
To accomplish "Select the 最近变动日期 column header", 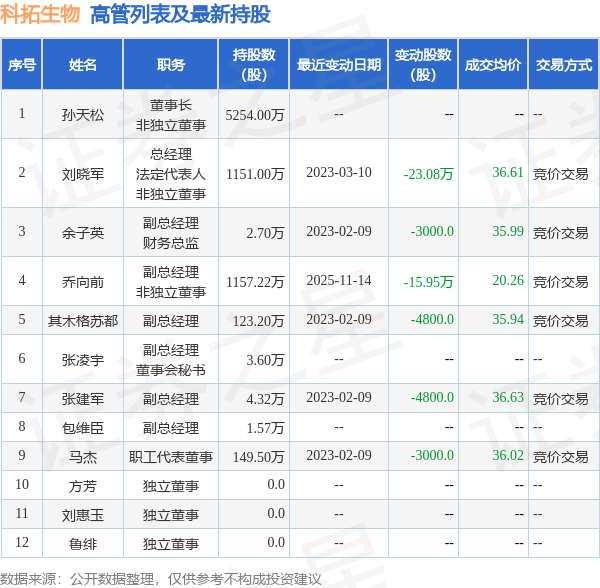I will pyautogui.click(x=339, y=64).
